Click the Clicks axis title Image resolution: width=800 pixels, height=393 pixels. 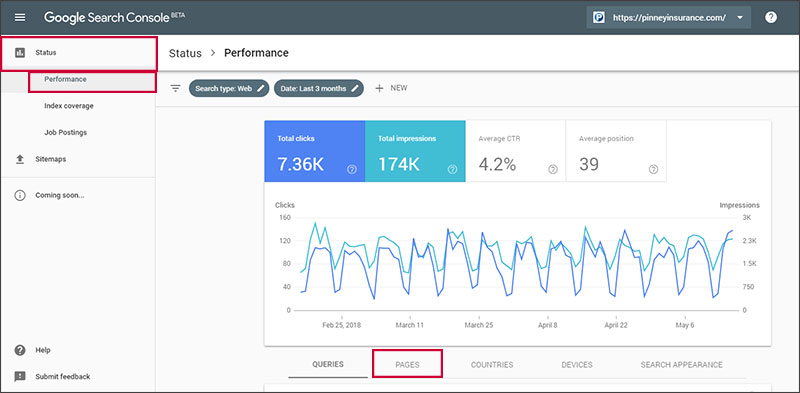pos(285,205)
